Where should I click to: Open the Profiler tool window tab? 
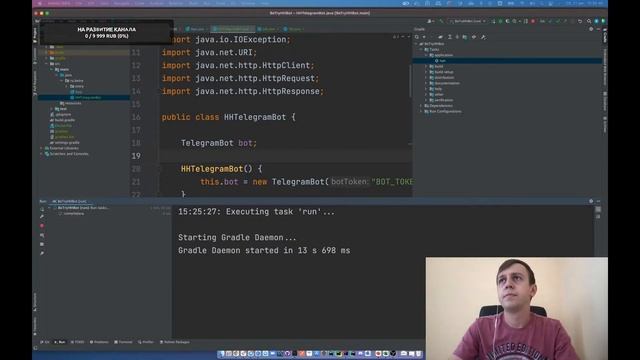click(x=146, y=342)
